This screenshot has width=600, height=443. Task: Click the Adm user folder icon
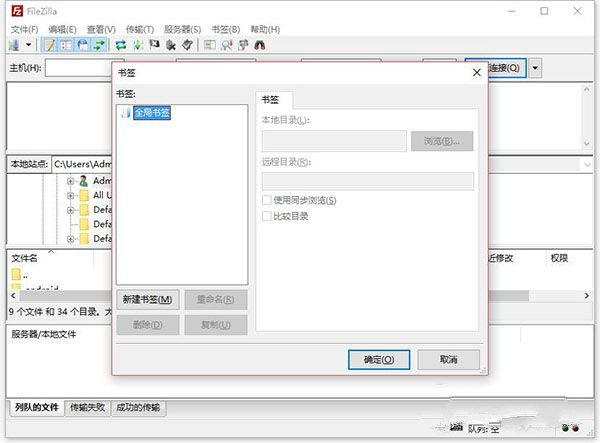click(x=84, y=181)
